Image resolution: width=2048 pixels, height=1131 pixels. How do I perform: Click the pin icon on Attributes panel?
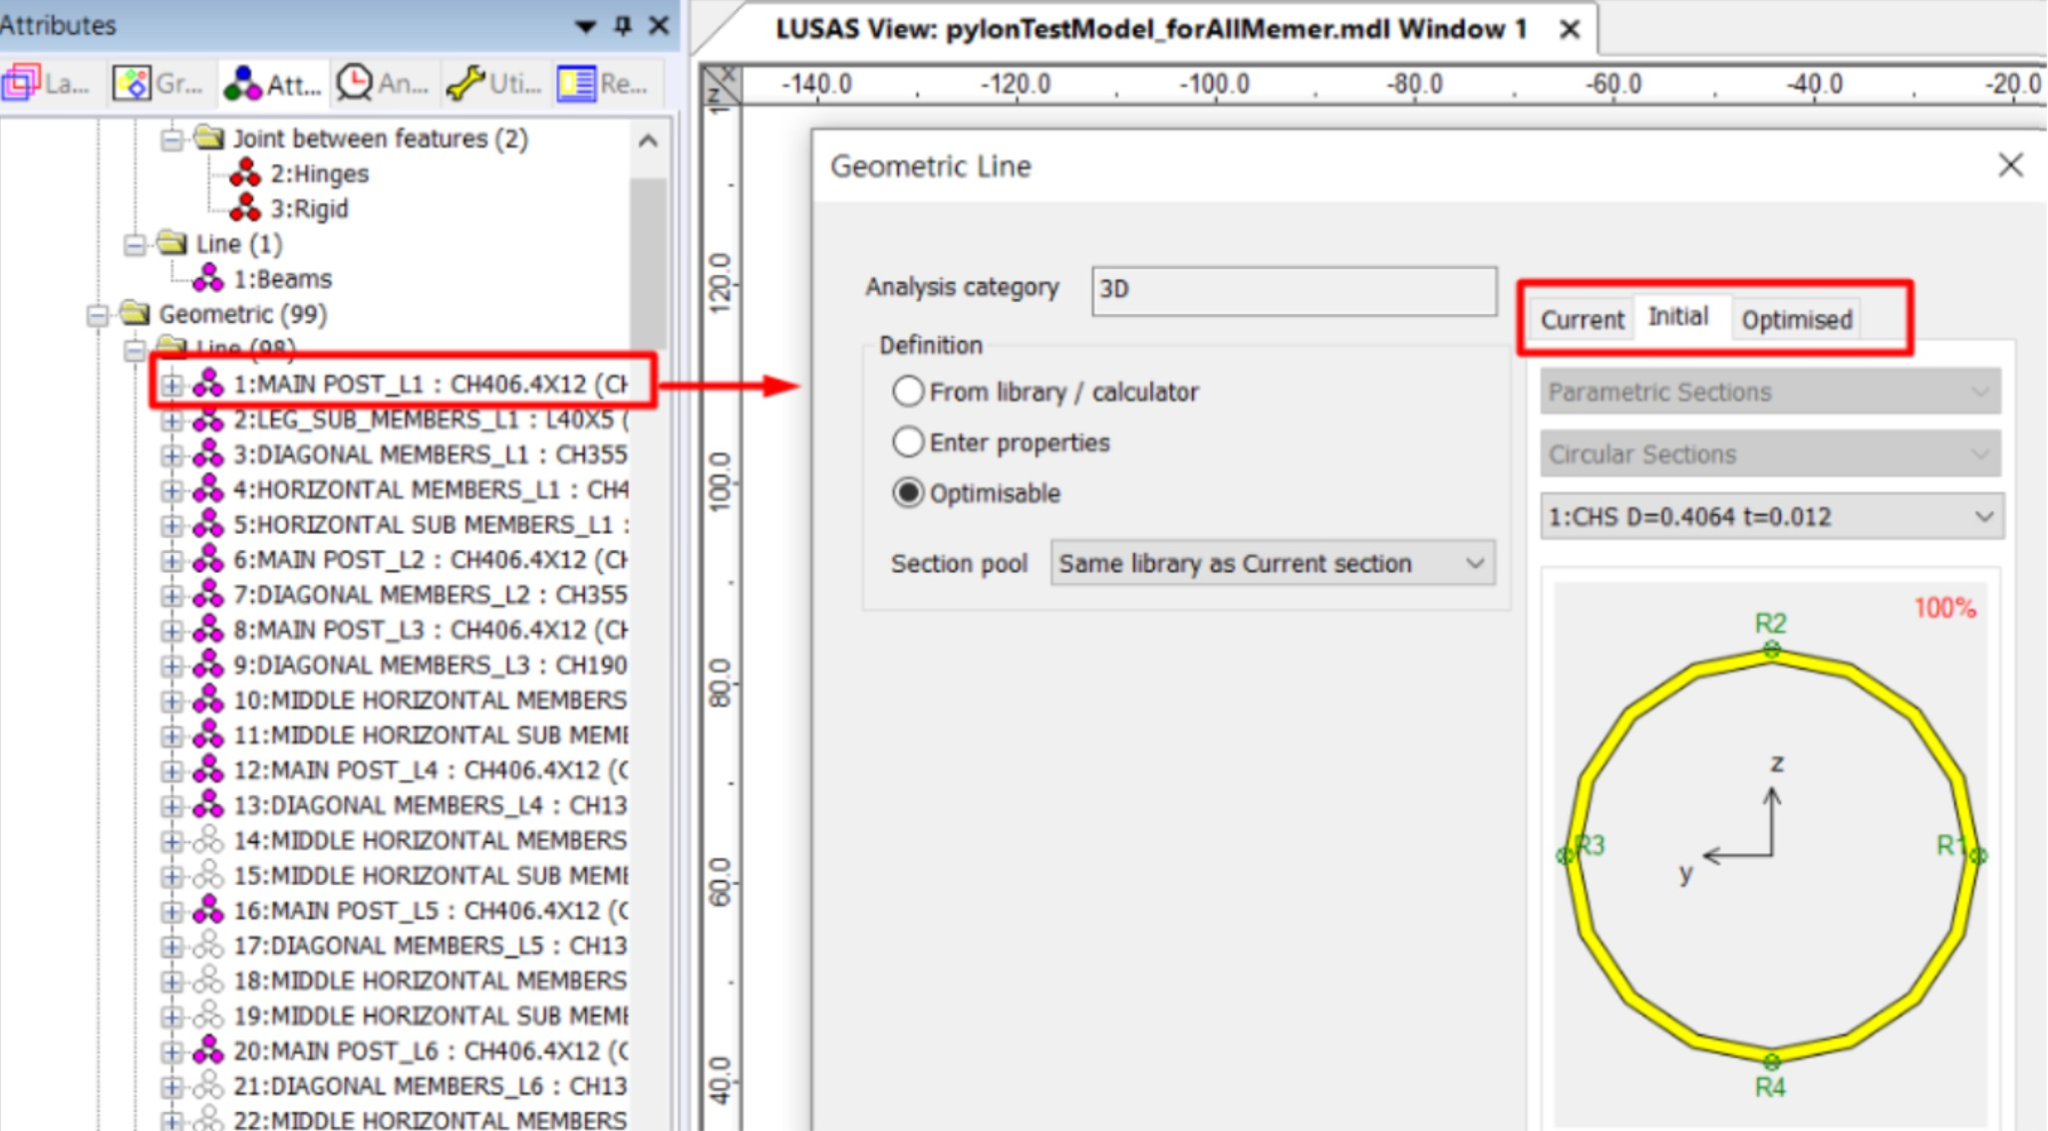tap(623, 25)
